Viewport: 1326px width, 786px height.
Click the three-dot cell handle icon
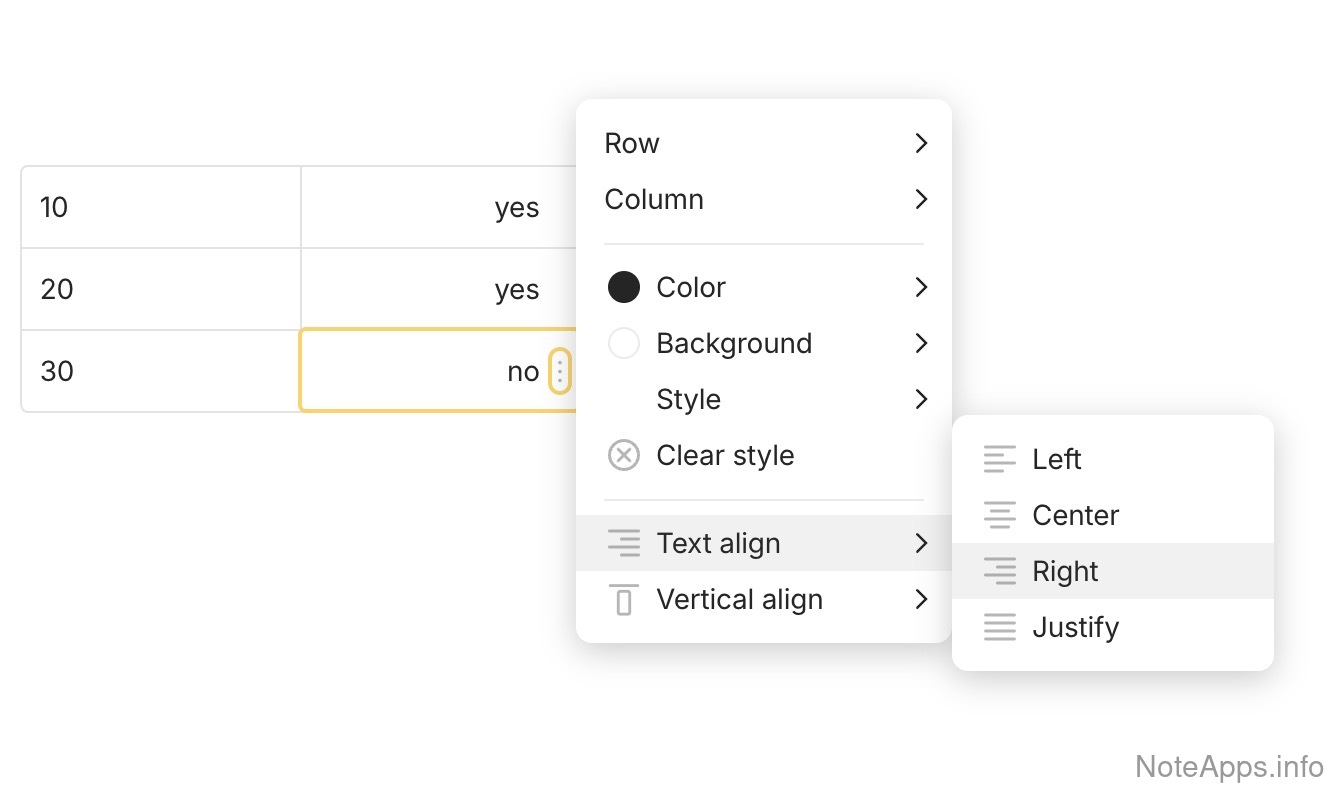(x=560, y=372)
